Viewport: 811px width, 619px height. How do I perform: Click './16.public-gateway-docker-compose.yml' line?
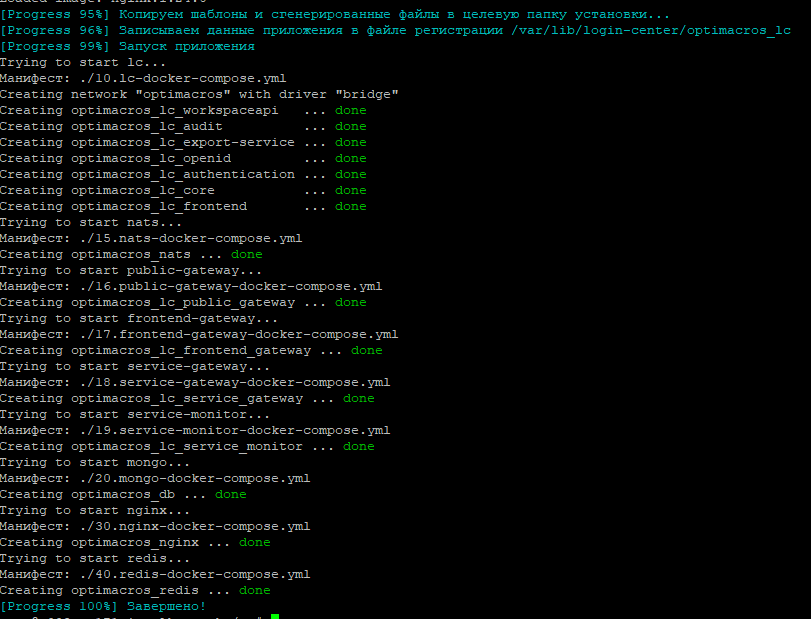click(191, 287)
